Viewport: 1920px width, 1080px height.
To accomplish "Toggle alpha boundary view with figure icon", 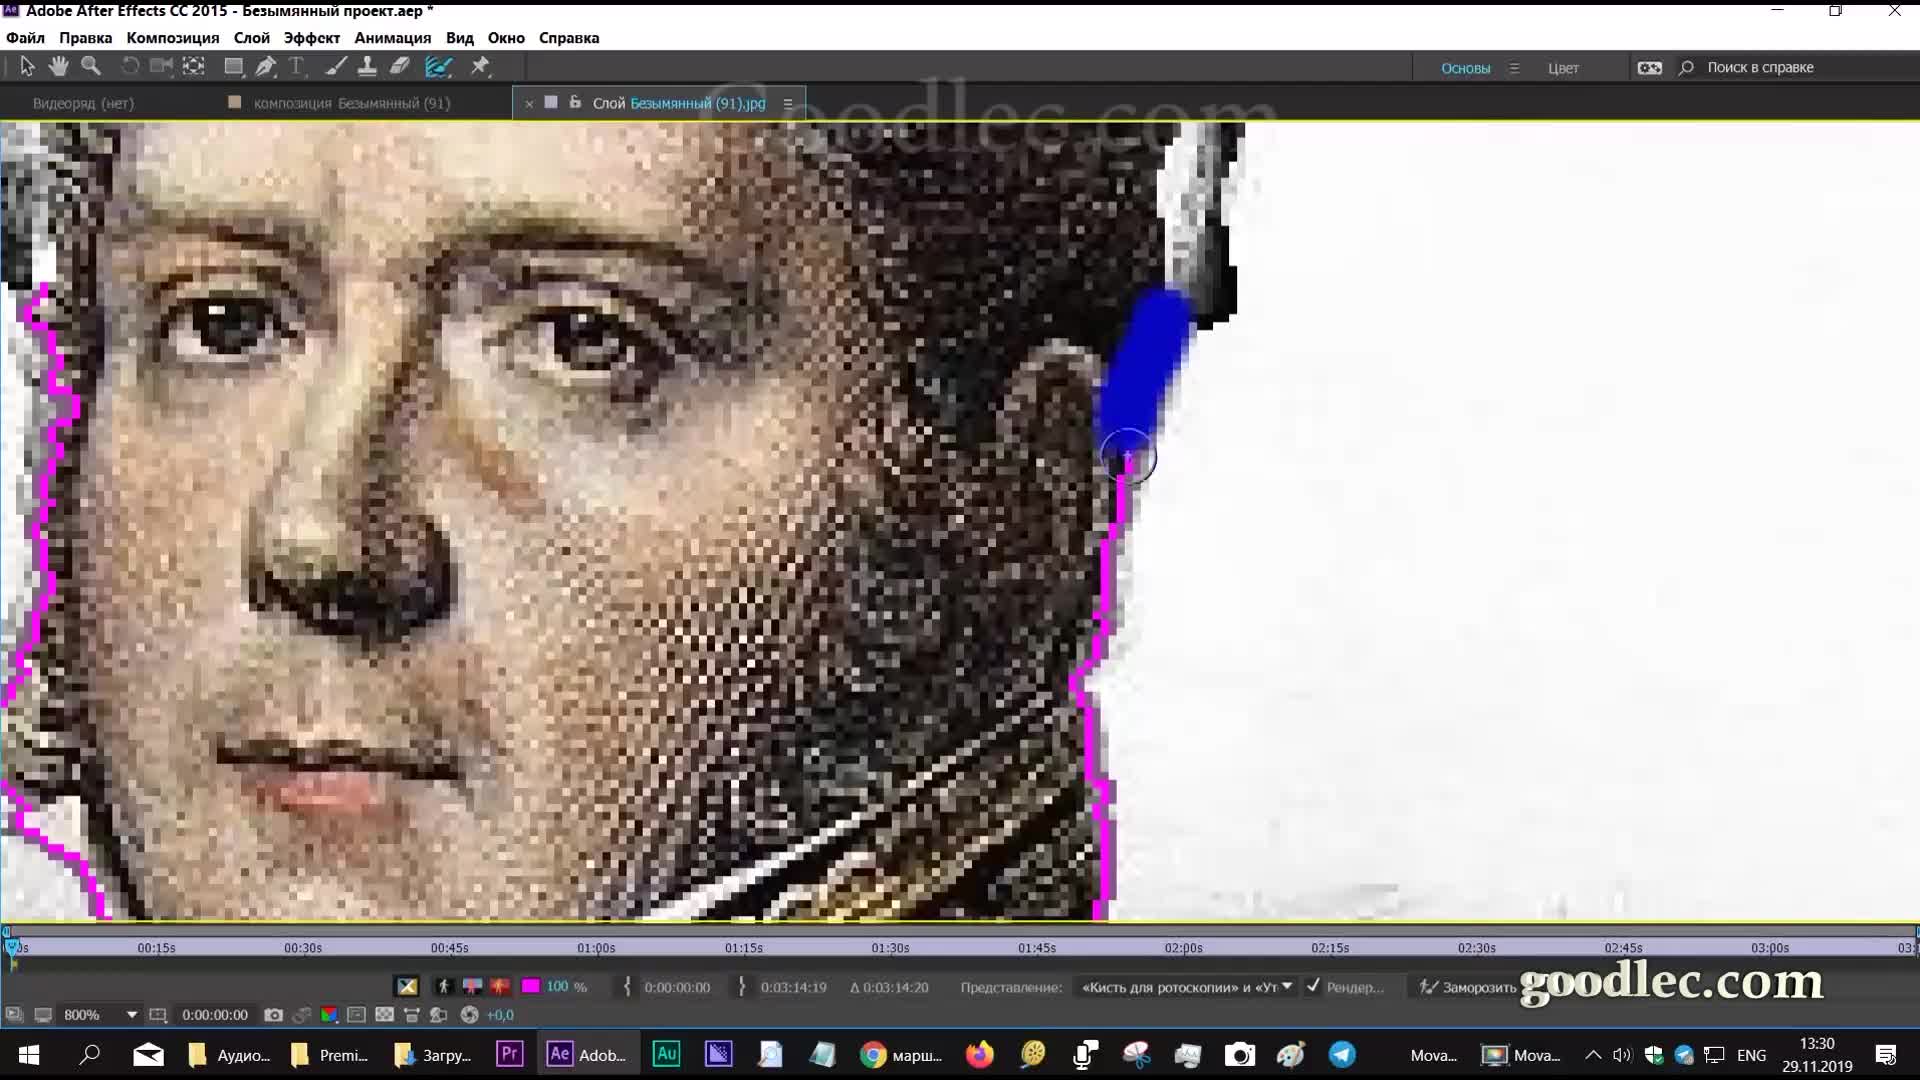I will click(444, 987).
